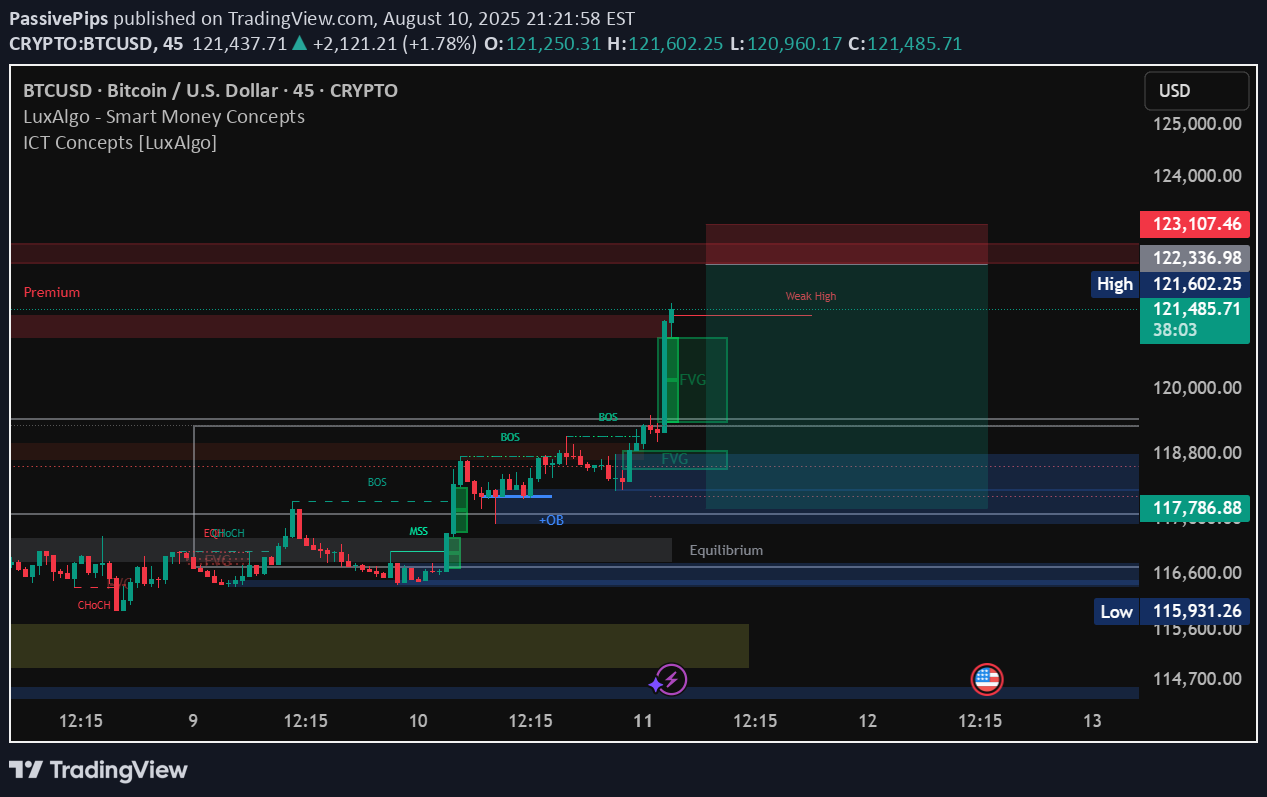
Task: Click the TradingView logo
Action: (x=98, y=770)
